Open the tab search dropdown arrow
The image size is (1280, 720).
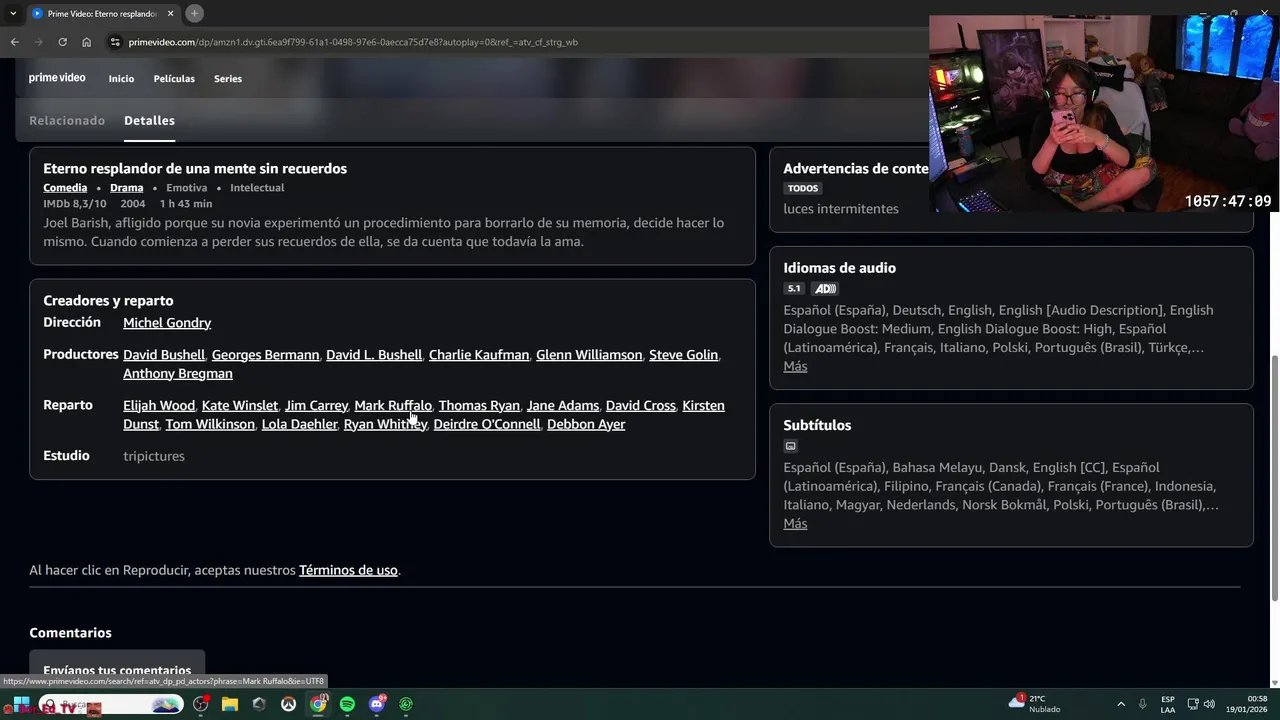[x=13, y=13]
